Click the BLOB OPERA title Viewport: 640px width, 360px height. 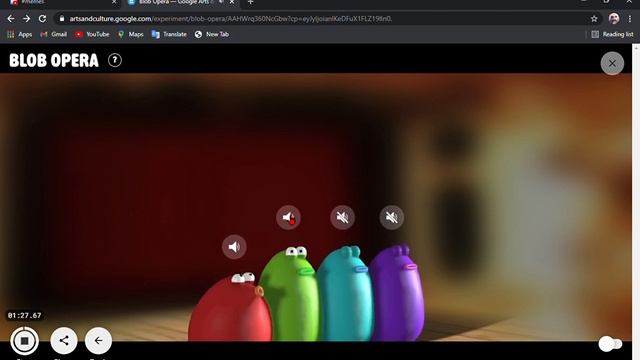point(54,61)
